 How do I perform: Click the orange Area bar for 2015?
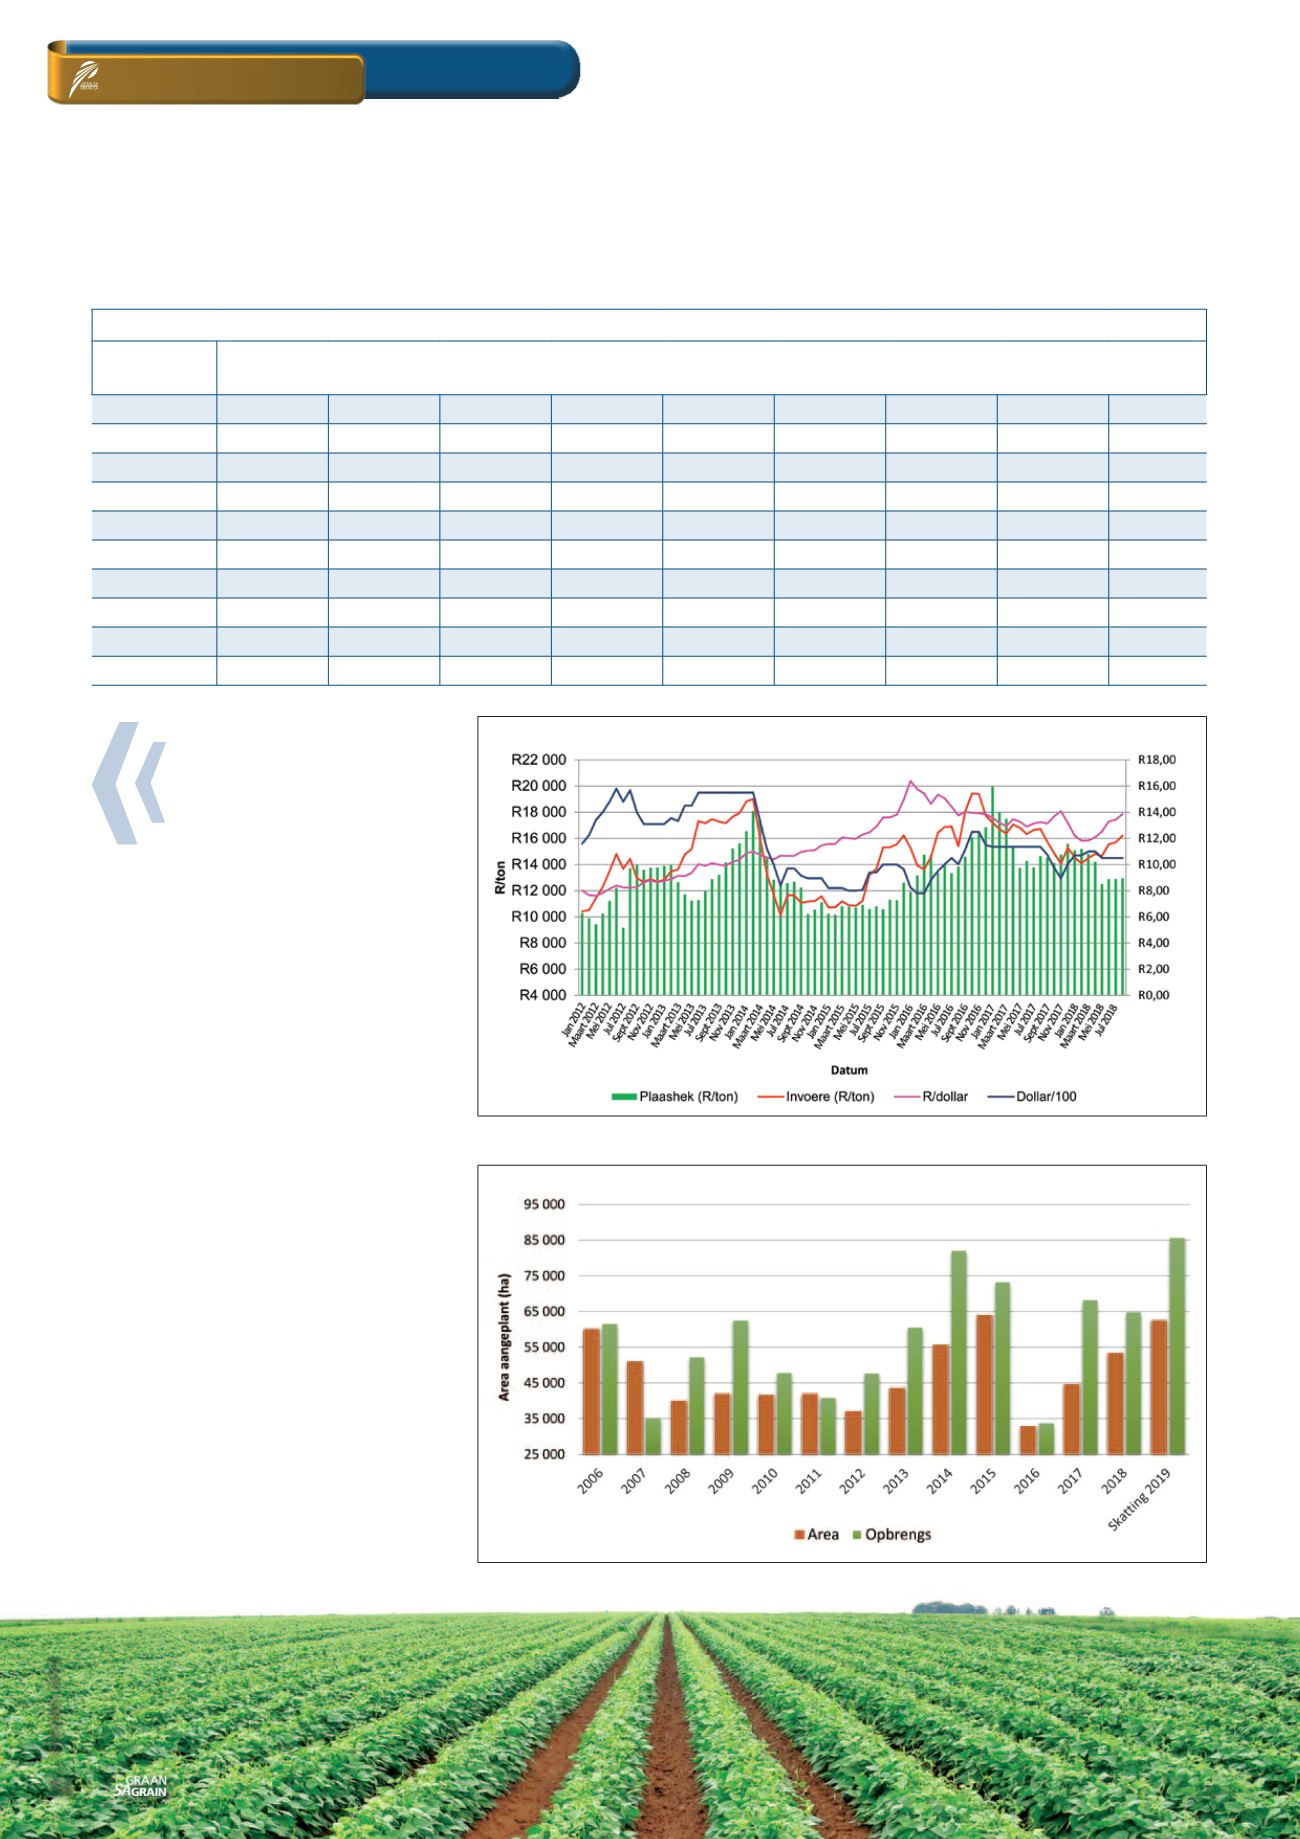pyautogui.click(x=984, y=1384)
